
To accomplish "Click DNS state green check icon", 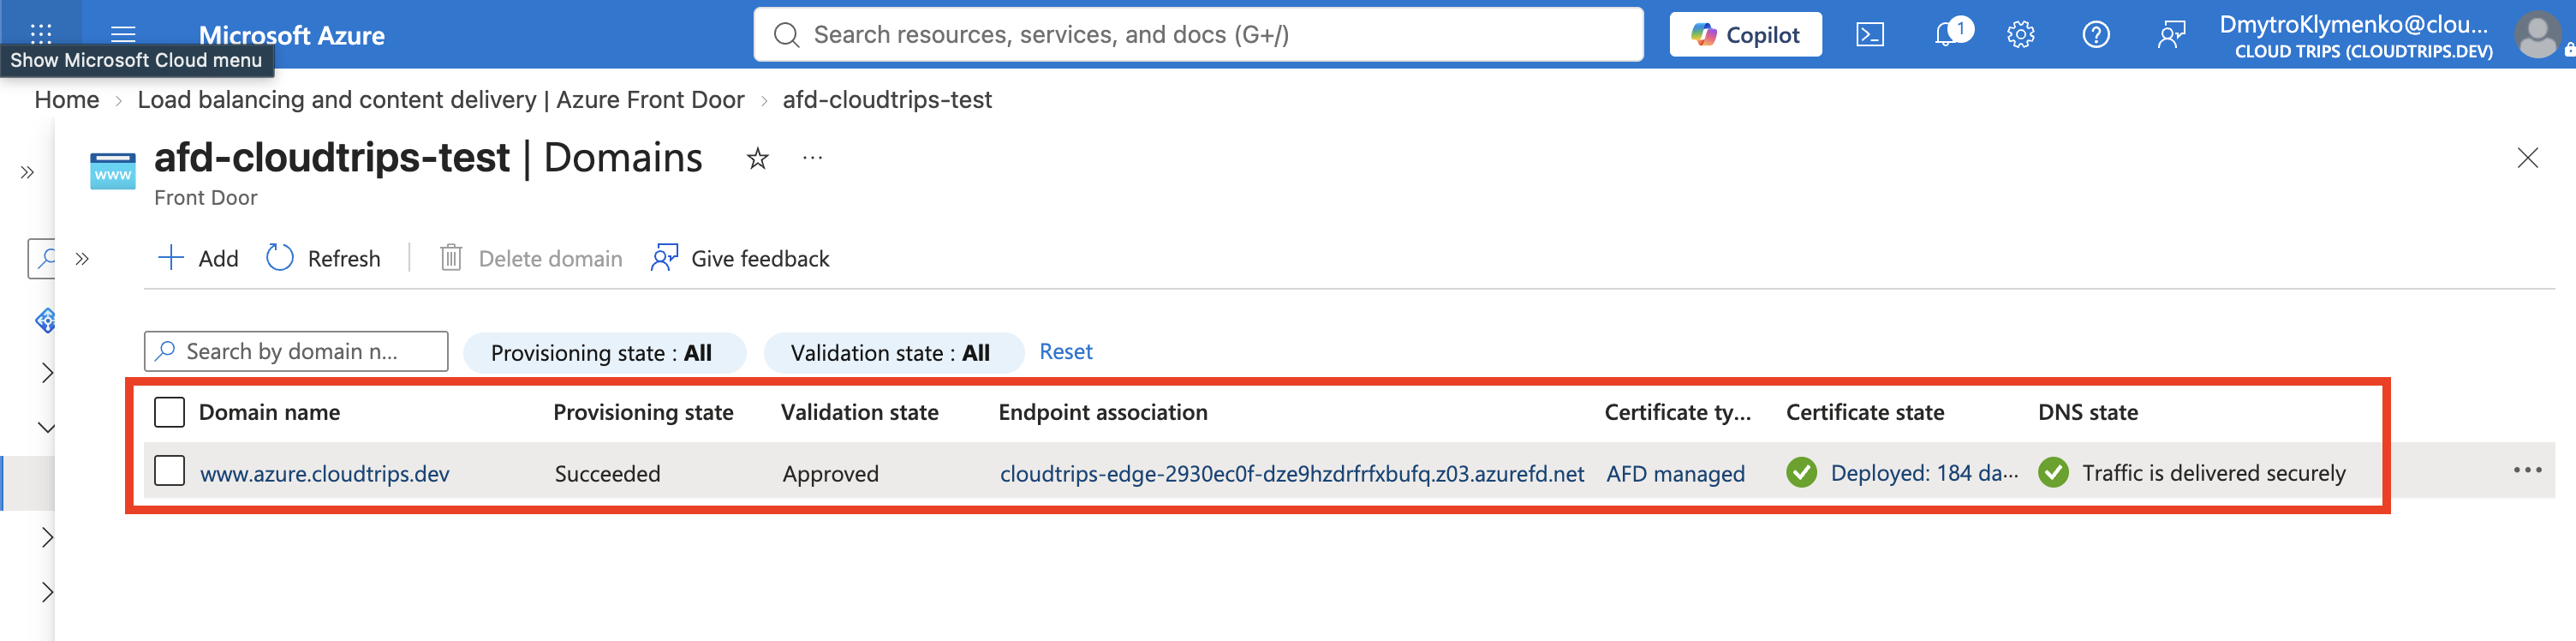I will point(2053,472).
